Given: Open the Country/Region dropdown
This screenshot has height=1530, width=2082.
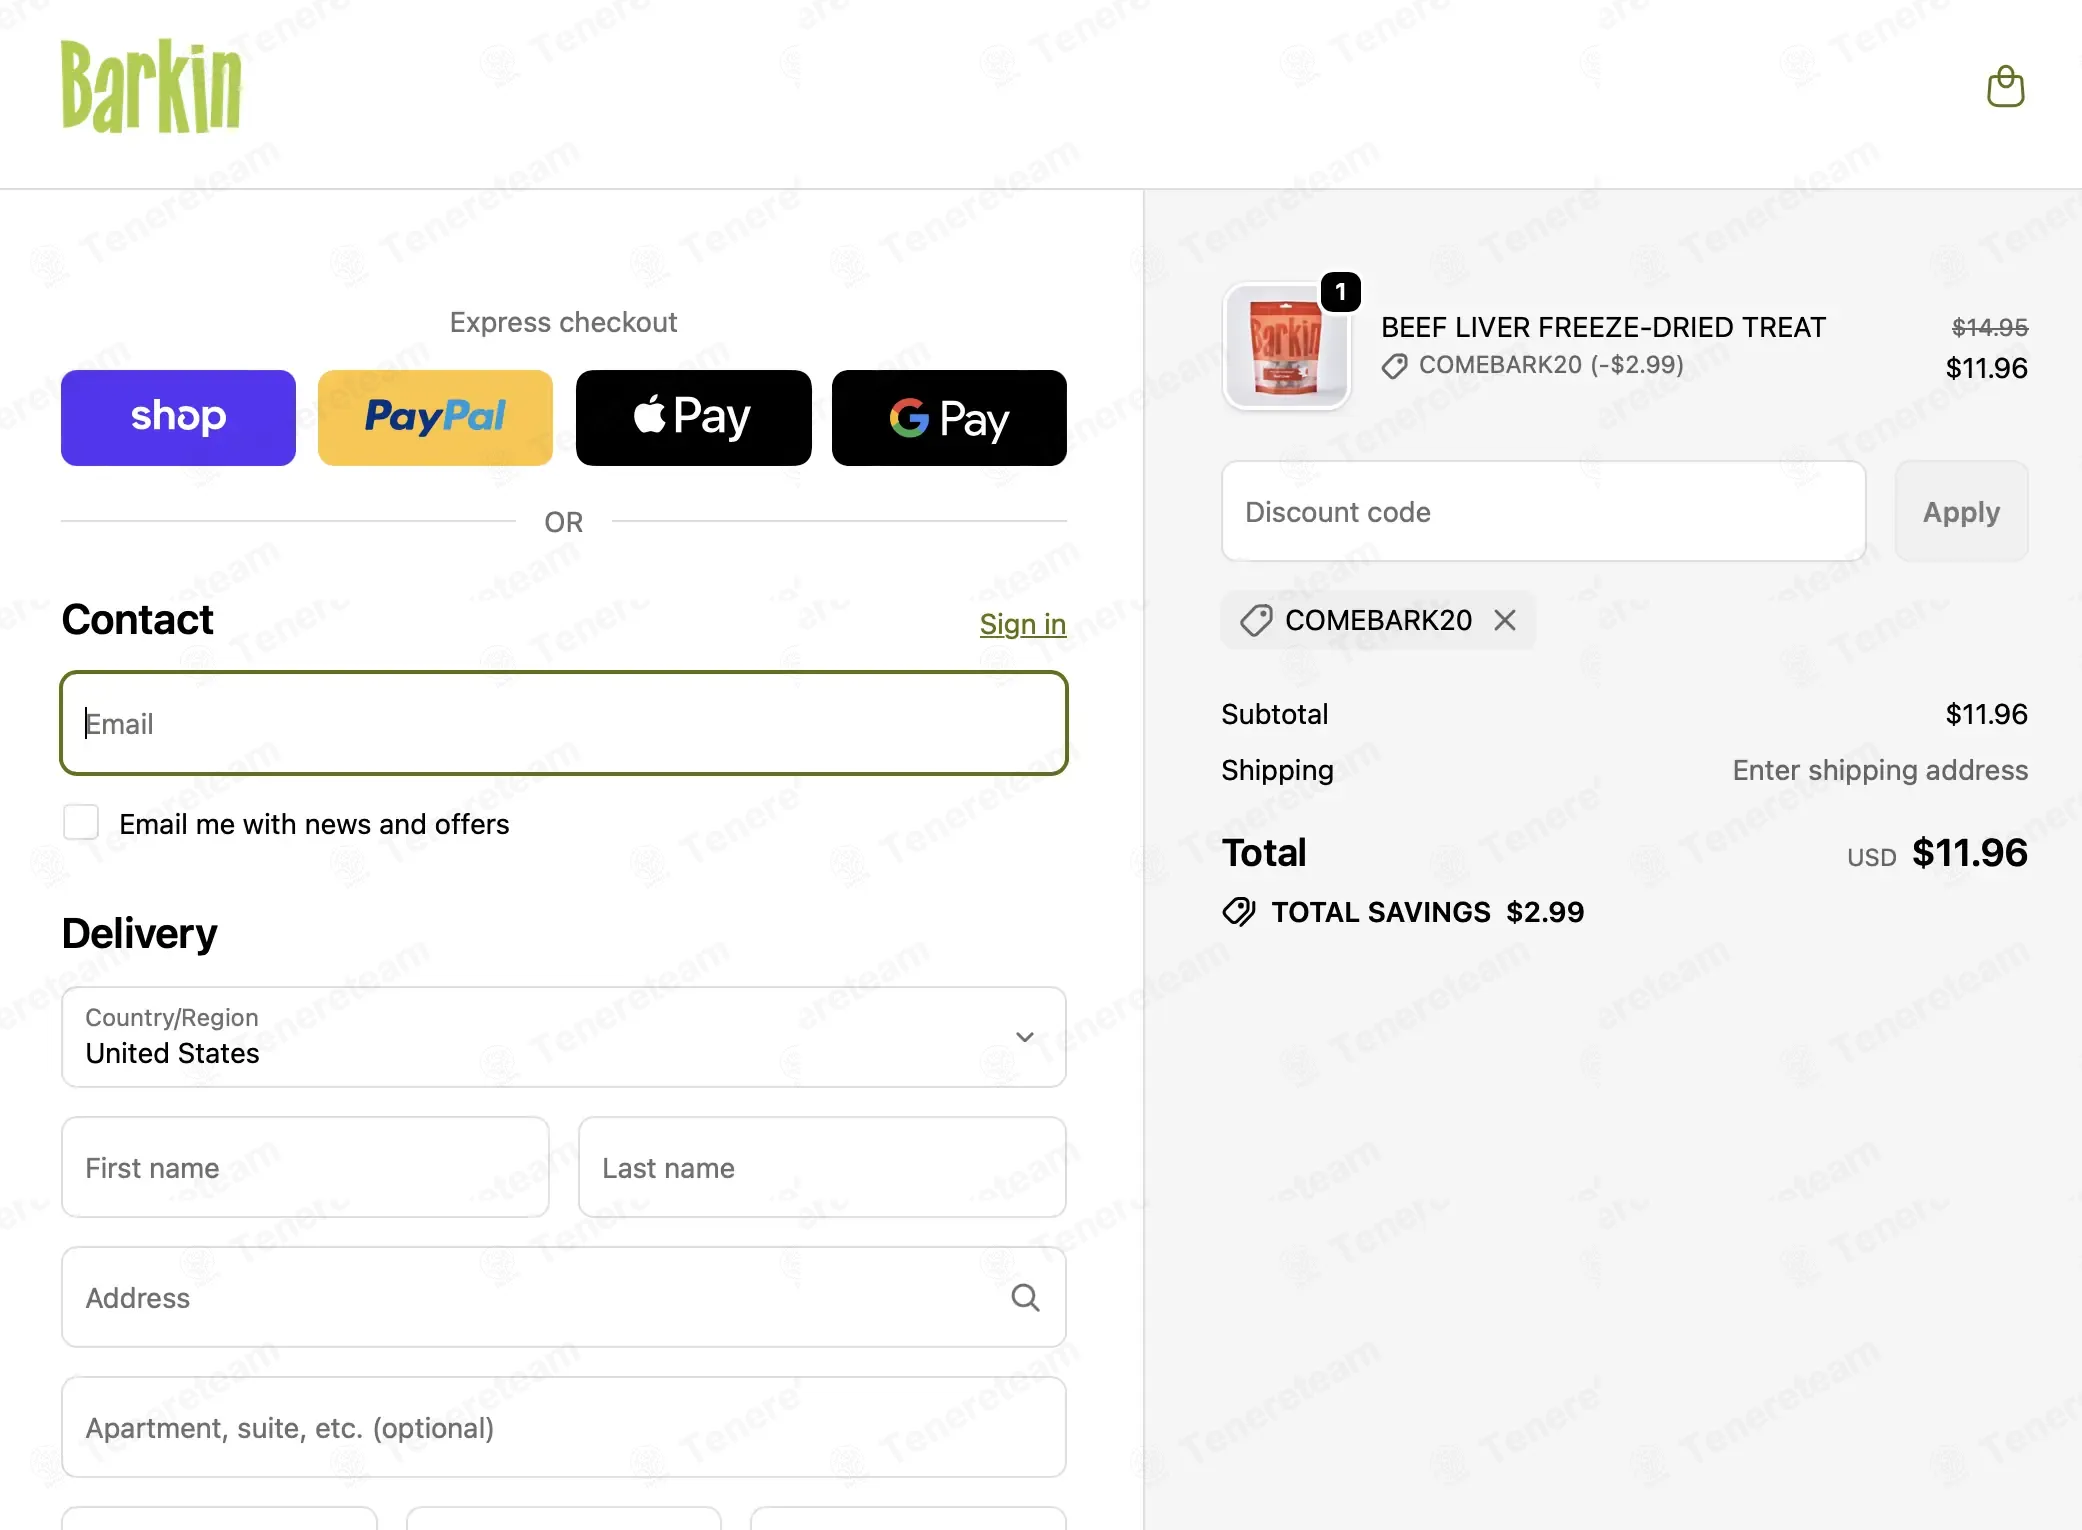Looking at the screenshot, I should pyautogui.click(x=564, y=1037).
